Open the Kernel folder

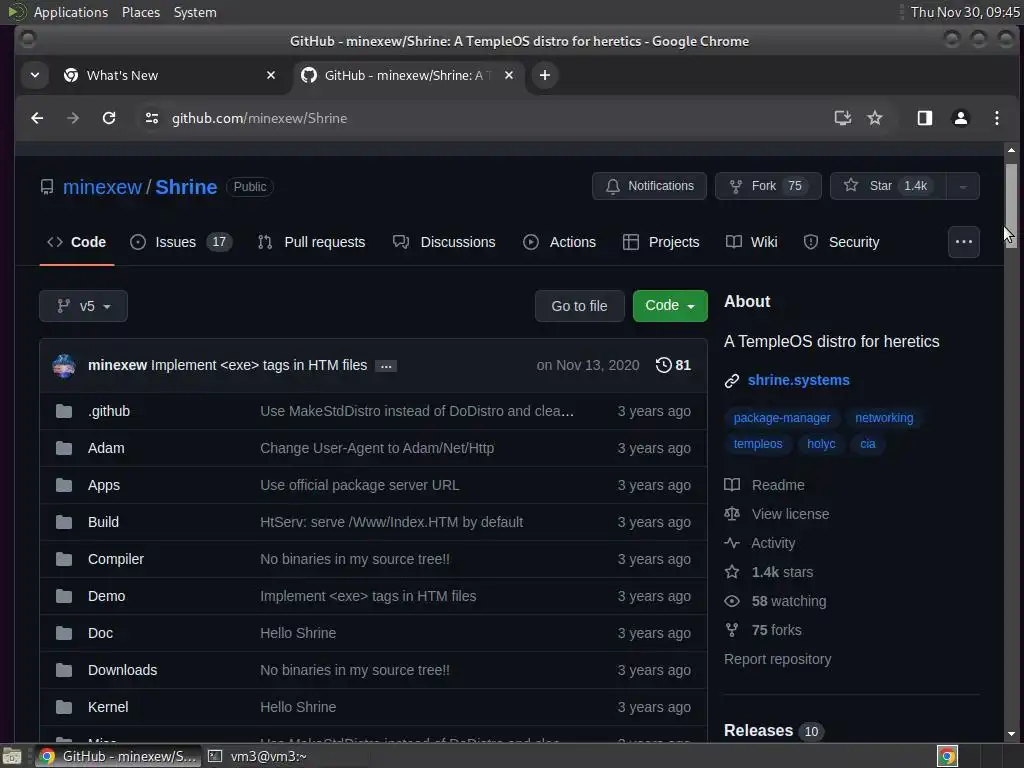[108, 707]
